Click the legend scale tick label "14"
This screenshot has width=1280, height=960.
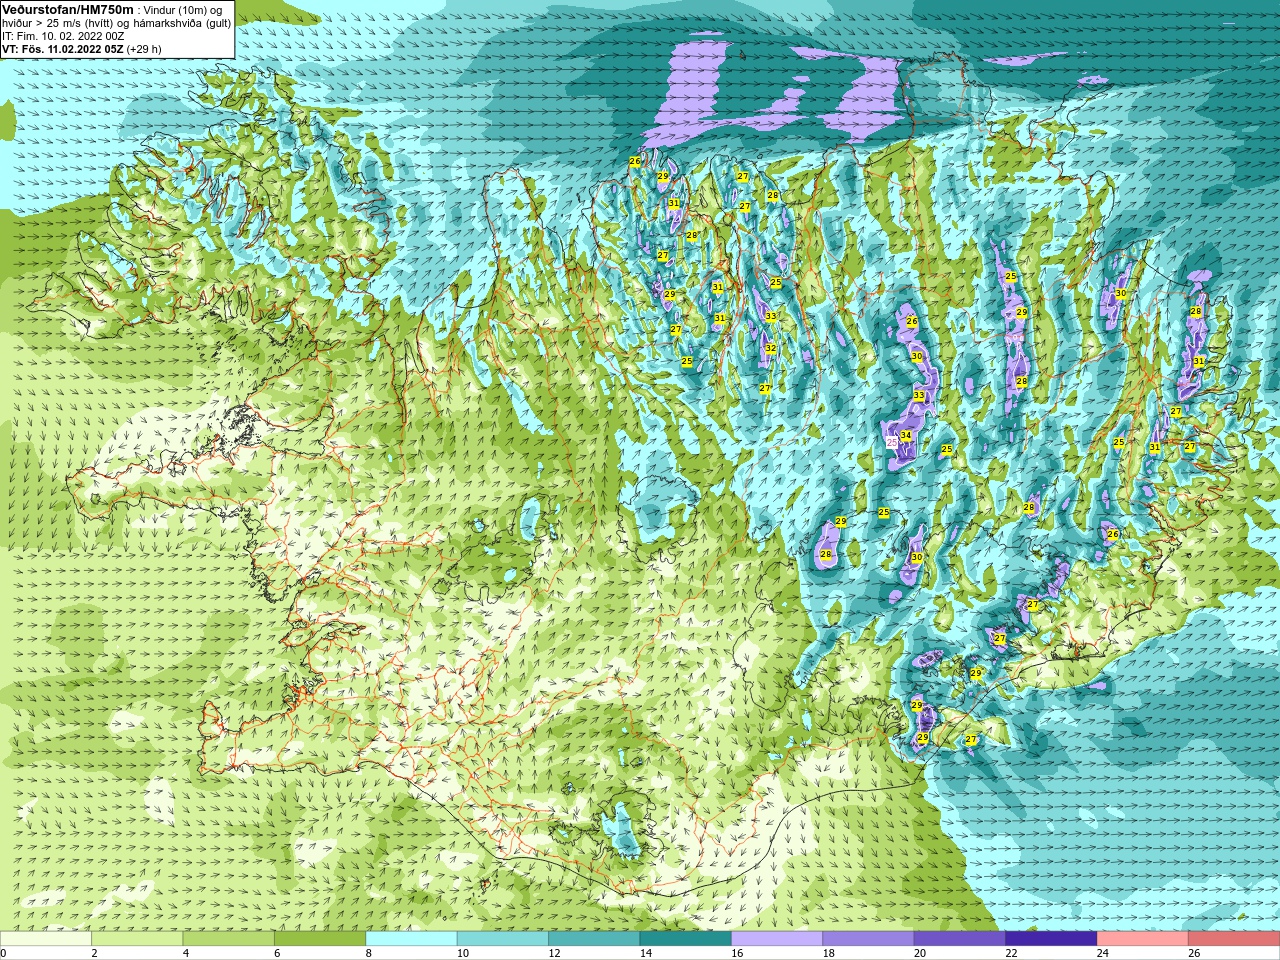645,953
